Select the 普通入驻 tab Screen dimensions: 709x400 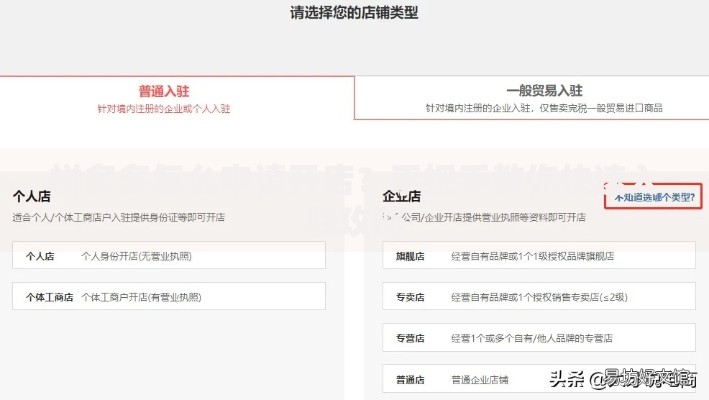tap(177, 98)
